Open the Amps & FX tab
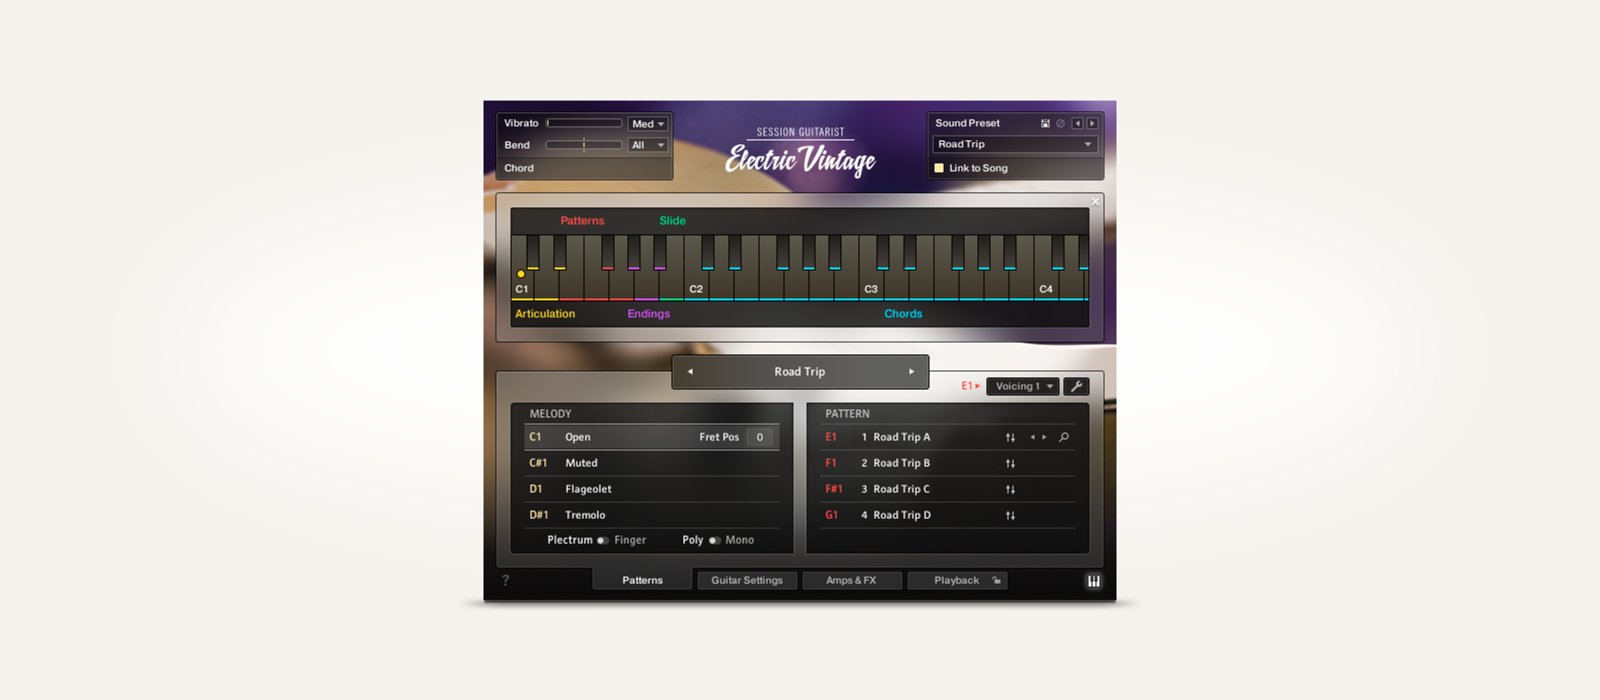Image resolution: width=1600 pixels, height=700 pixels. pos(851,581)
